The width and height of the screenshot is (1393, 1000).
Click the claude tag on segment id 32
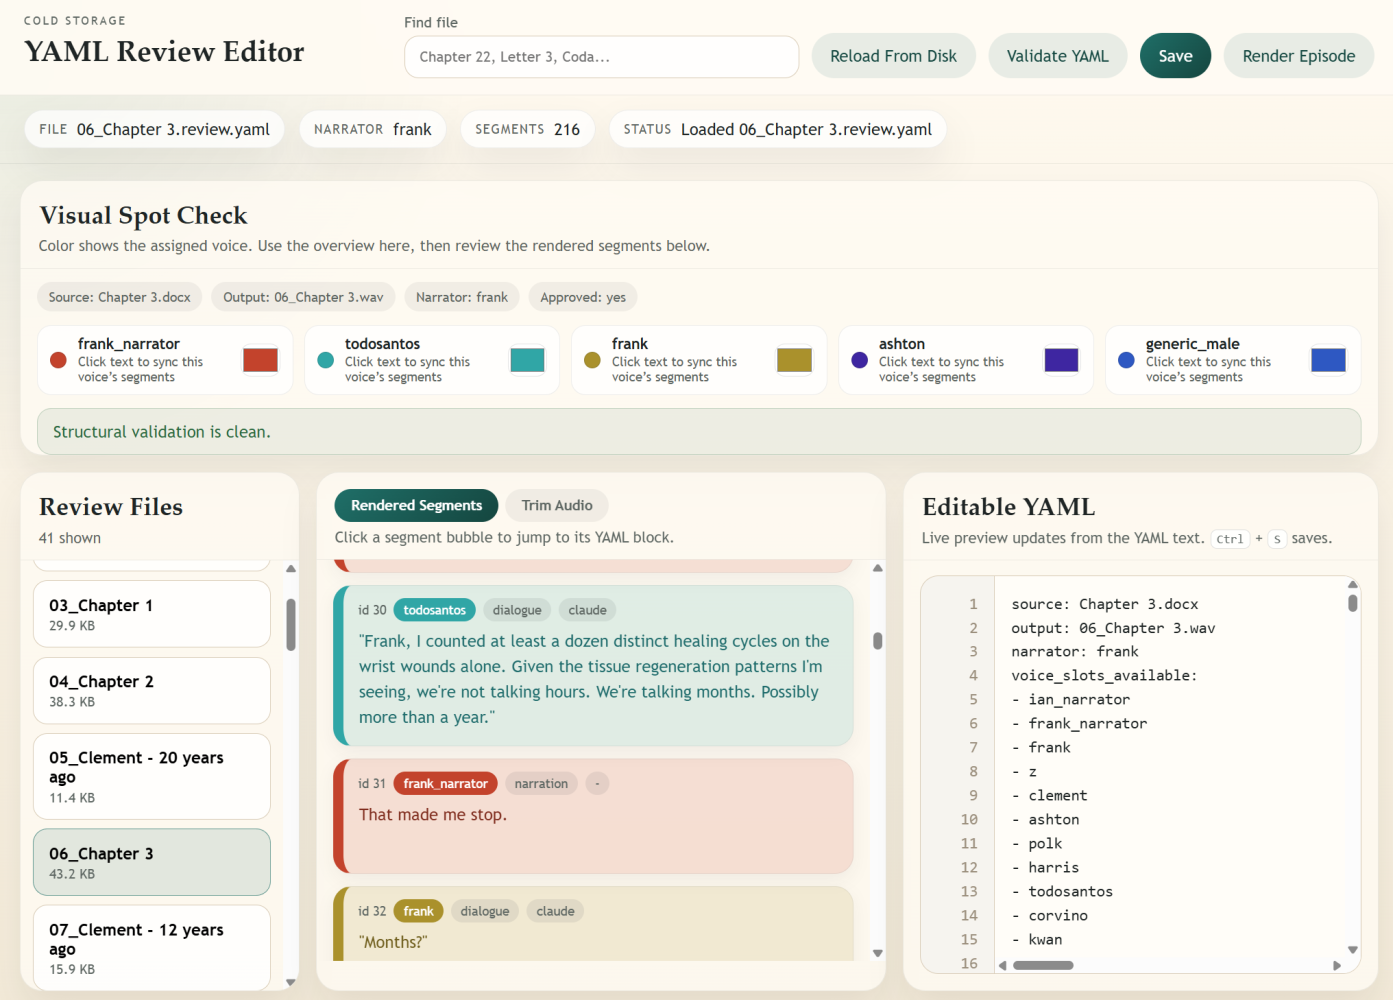point(555,911)
